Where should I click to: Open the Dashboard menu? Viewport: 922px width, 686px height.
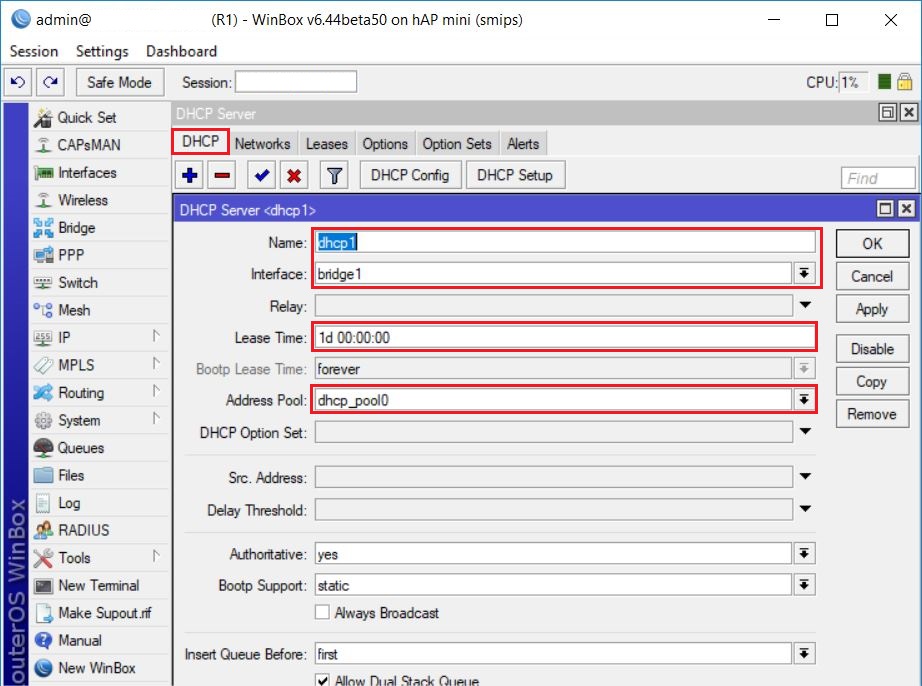click(x=182, y=52)
